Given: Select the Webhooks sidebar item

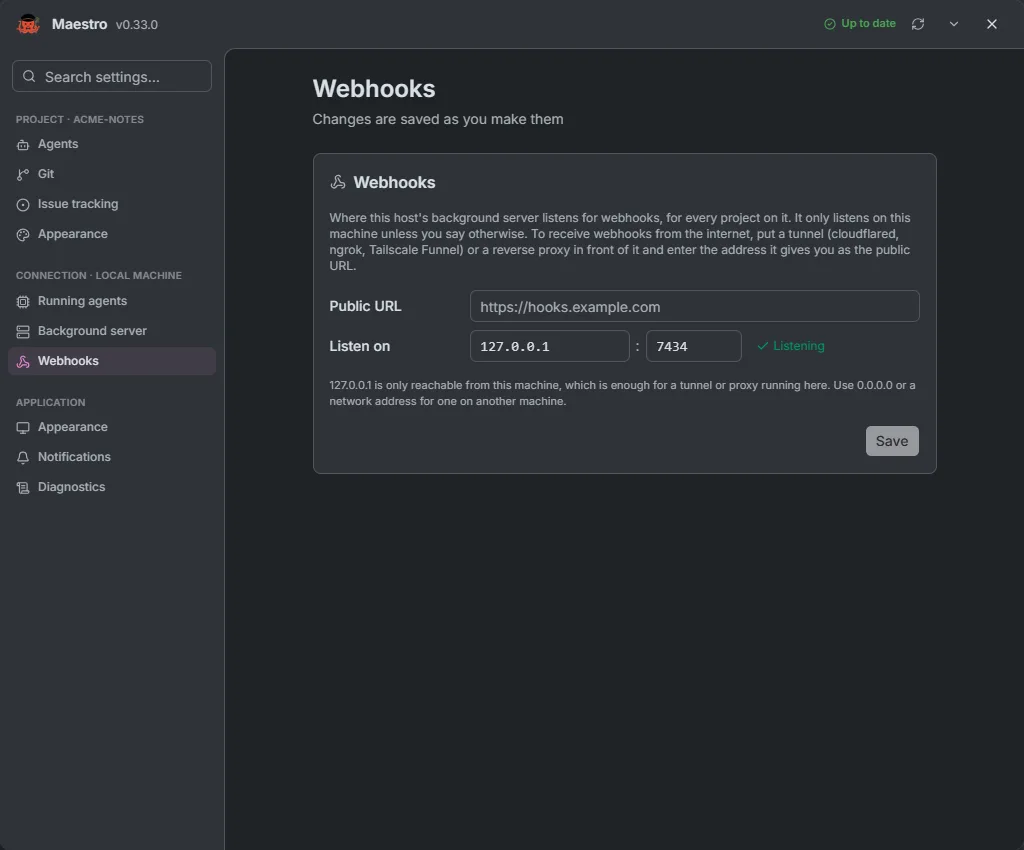Looking at the screenshot, I should pos(112,361).
